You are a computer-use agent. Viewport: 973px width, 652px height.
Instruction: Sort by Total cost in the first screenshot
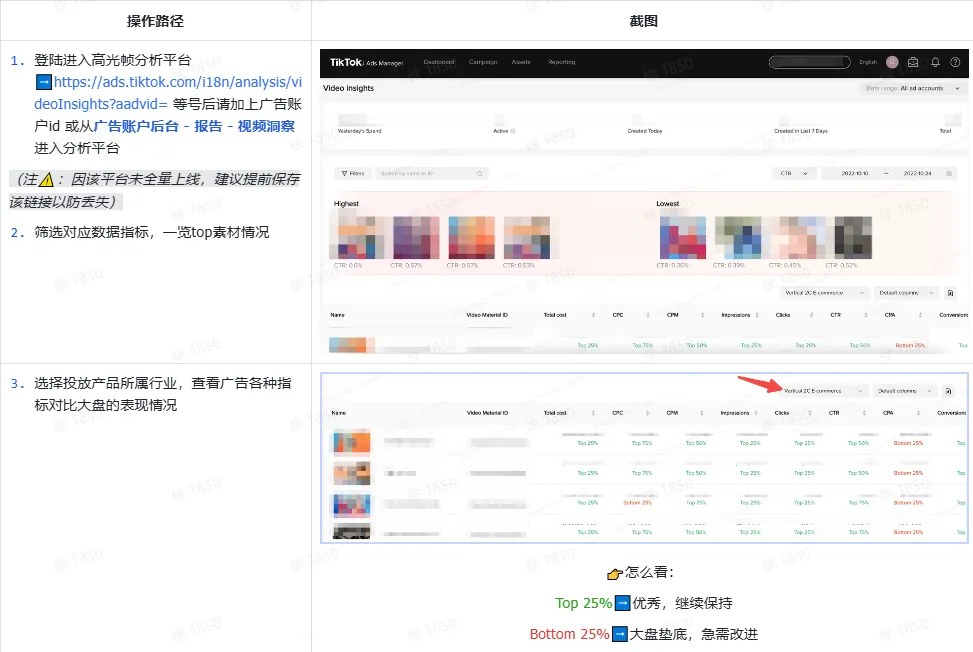pyautogui.click(x=594, y=315)
